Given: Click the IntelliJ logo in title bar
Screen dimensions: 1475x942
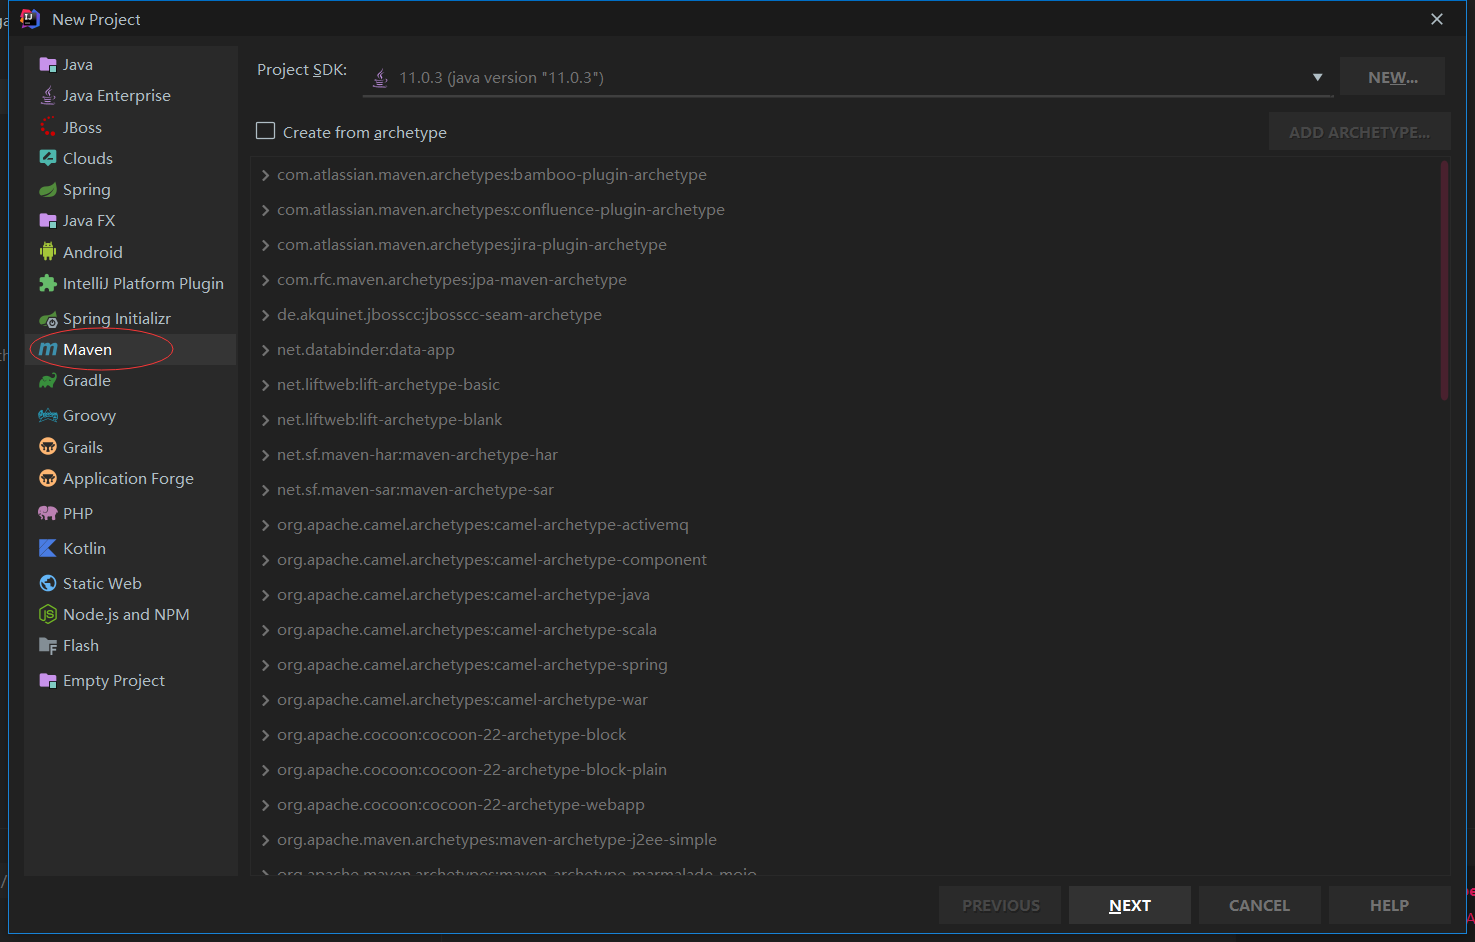Looking at the screenshot, I should pyautogui.click(x=30, y=19).
